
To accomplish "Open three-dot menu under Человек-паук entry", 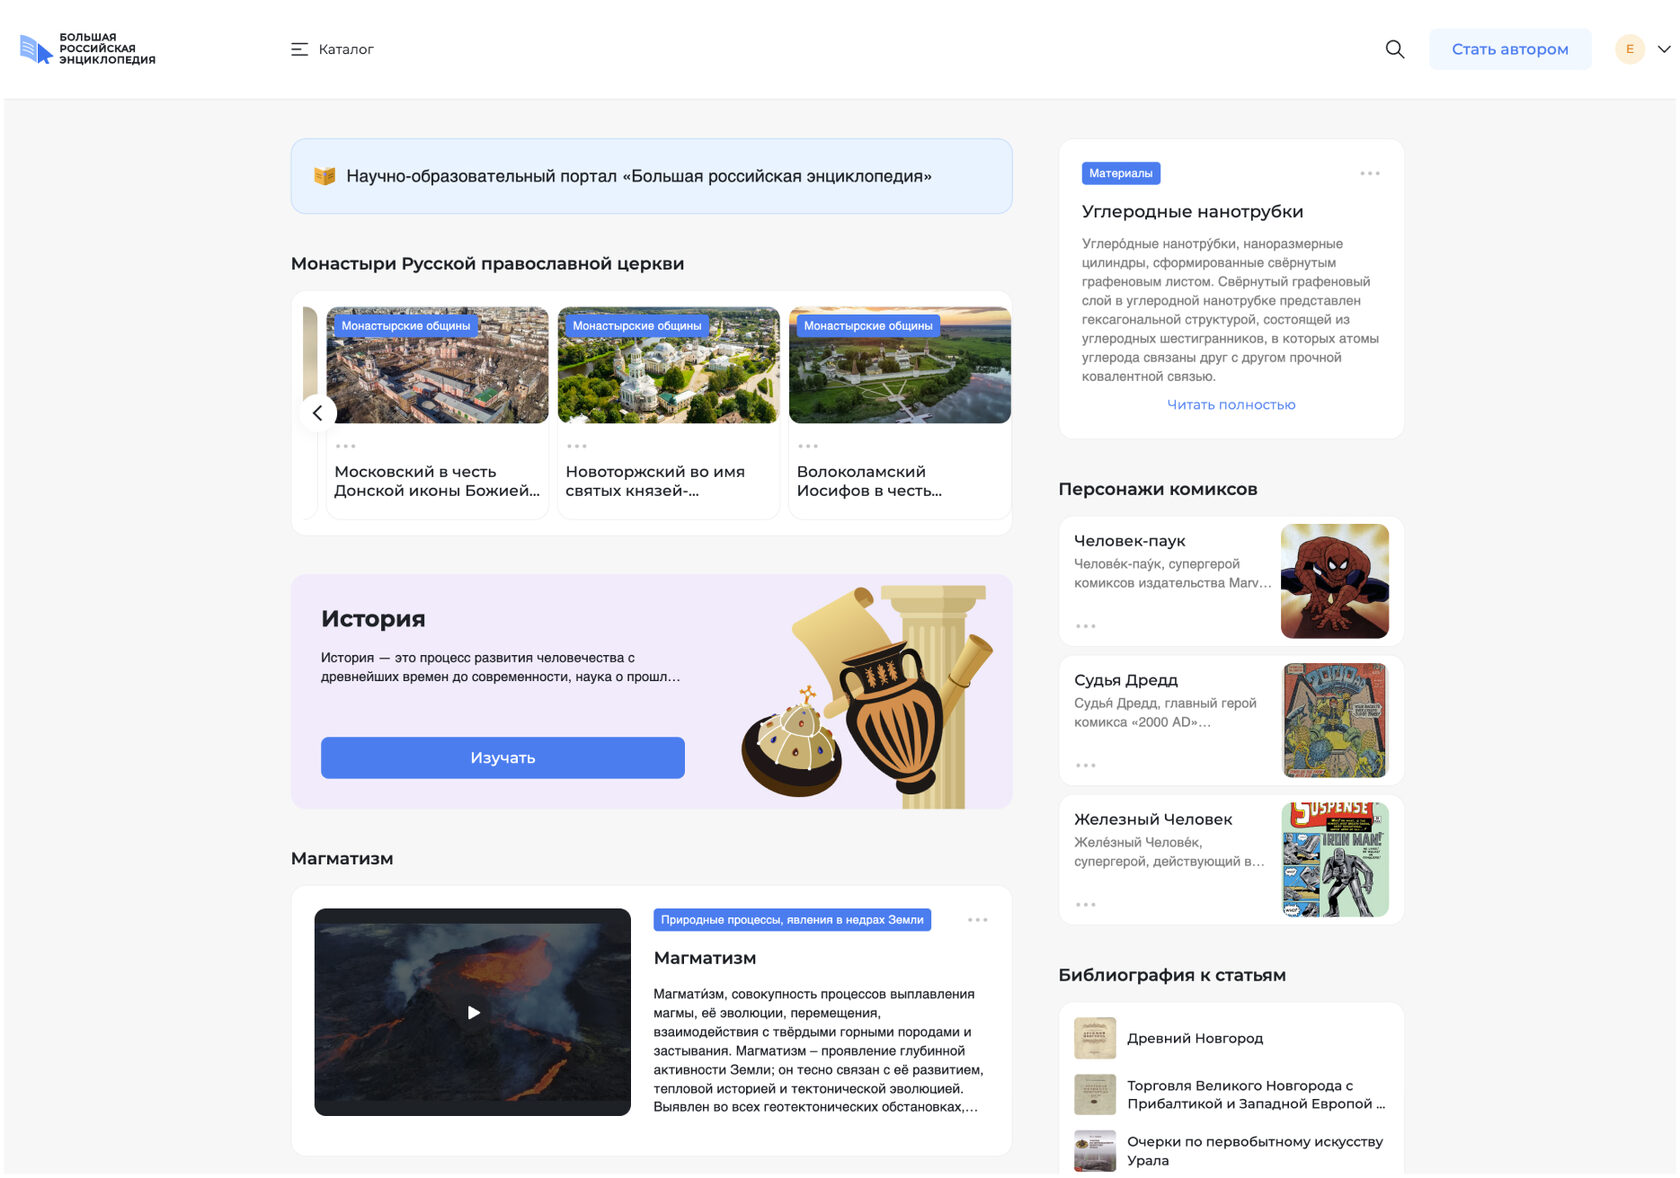I will point(1086,626).
